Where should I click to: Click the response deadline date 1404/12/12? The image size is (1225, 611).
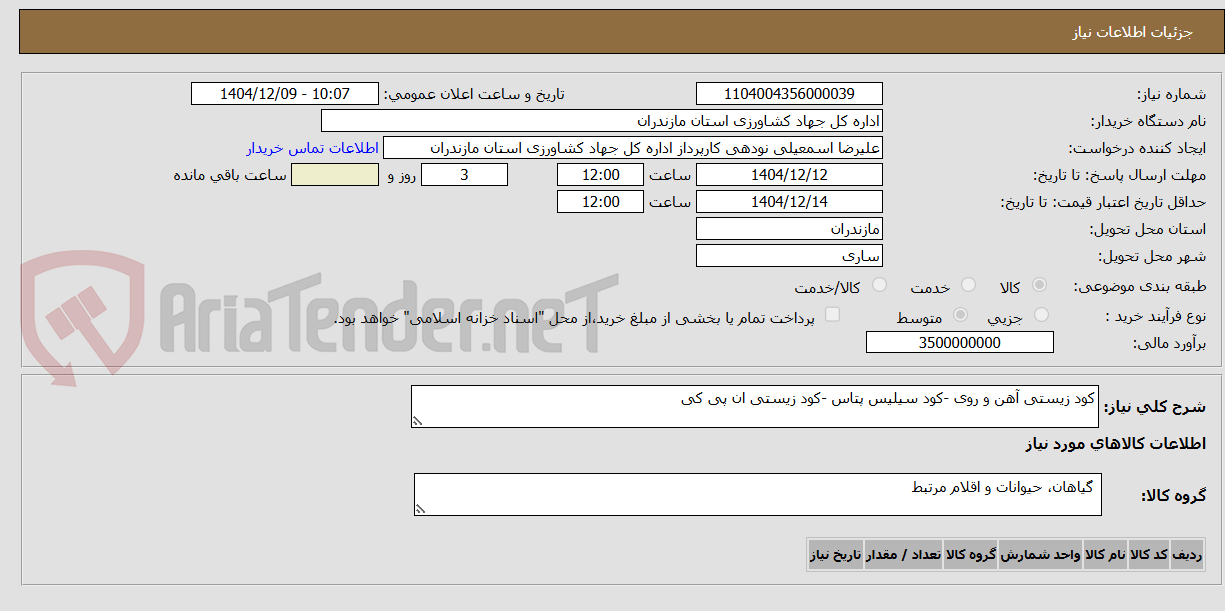(789, 175)
